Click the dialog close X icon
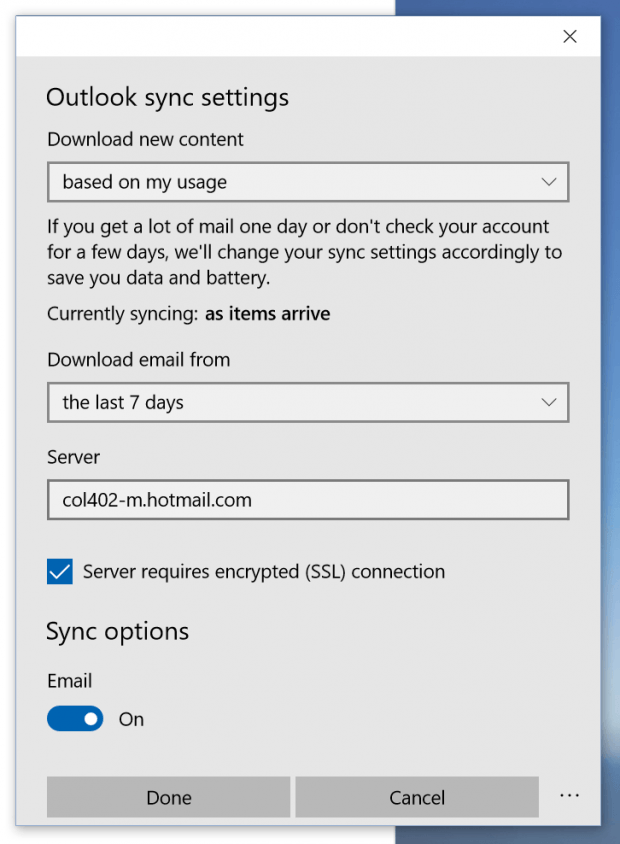This screenshot has width=620, height=844. tap(570, 36)
